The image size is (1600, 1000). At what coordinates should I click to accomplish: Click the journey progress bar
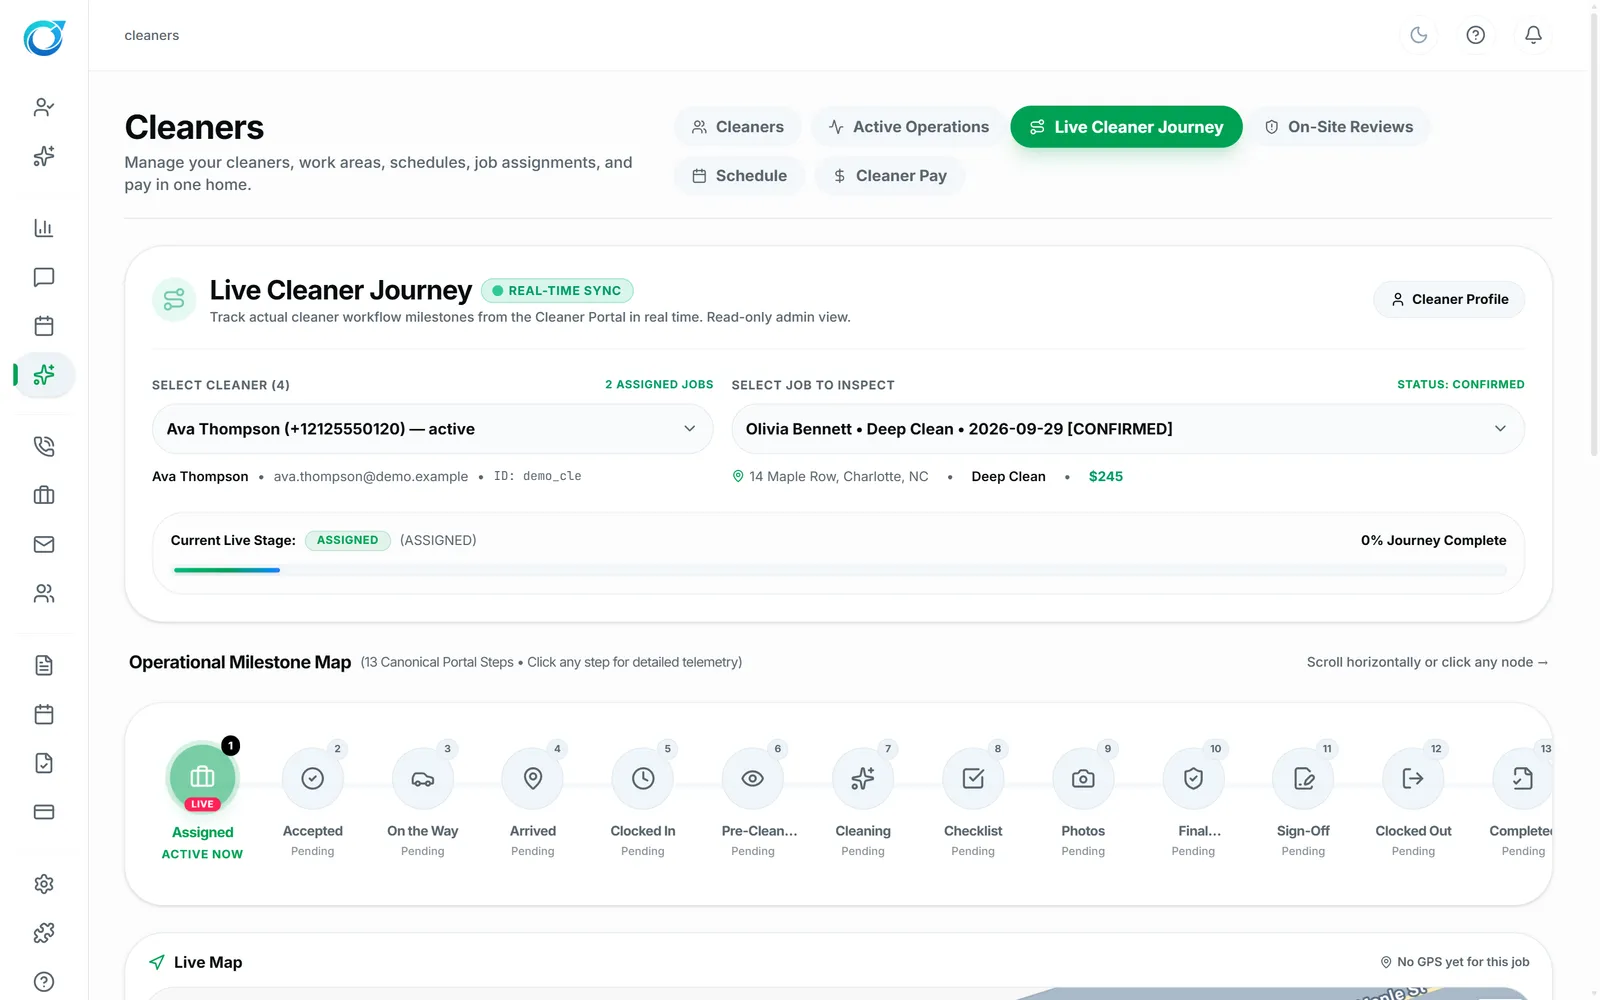pyautogui.click(x=840, y=570)
